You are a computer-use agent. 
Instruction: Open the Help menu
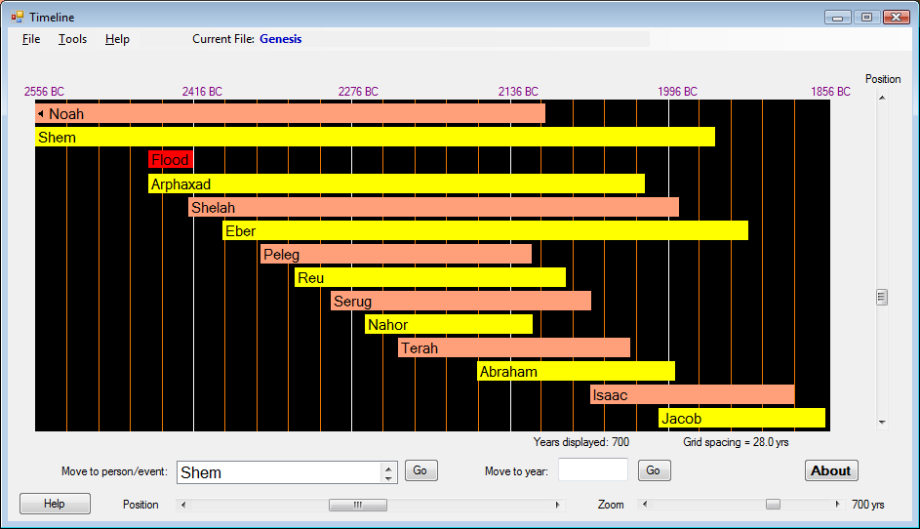(x=117, y=39)
